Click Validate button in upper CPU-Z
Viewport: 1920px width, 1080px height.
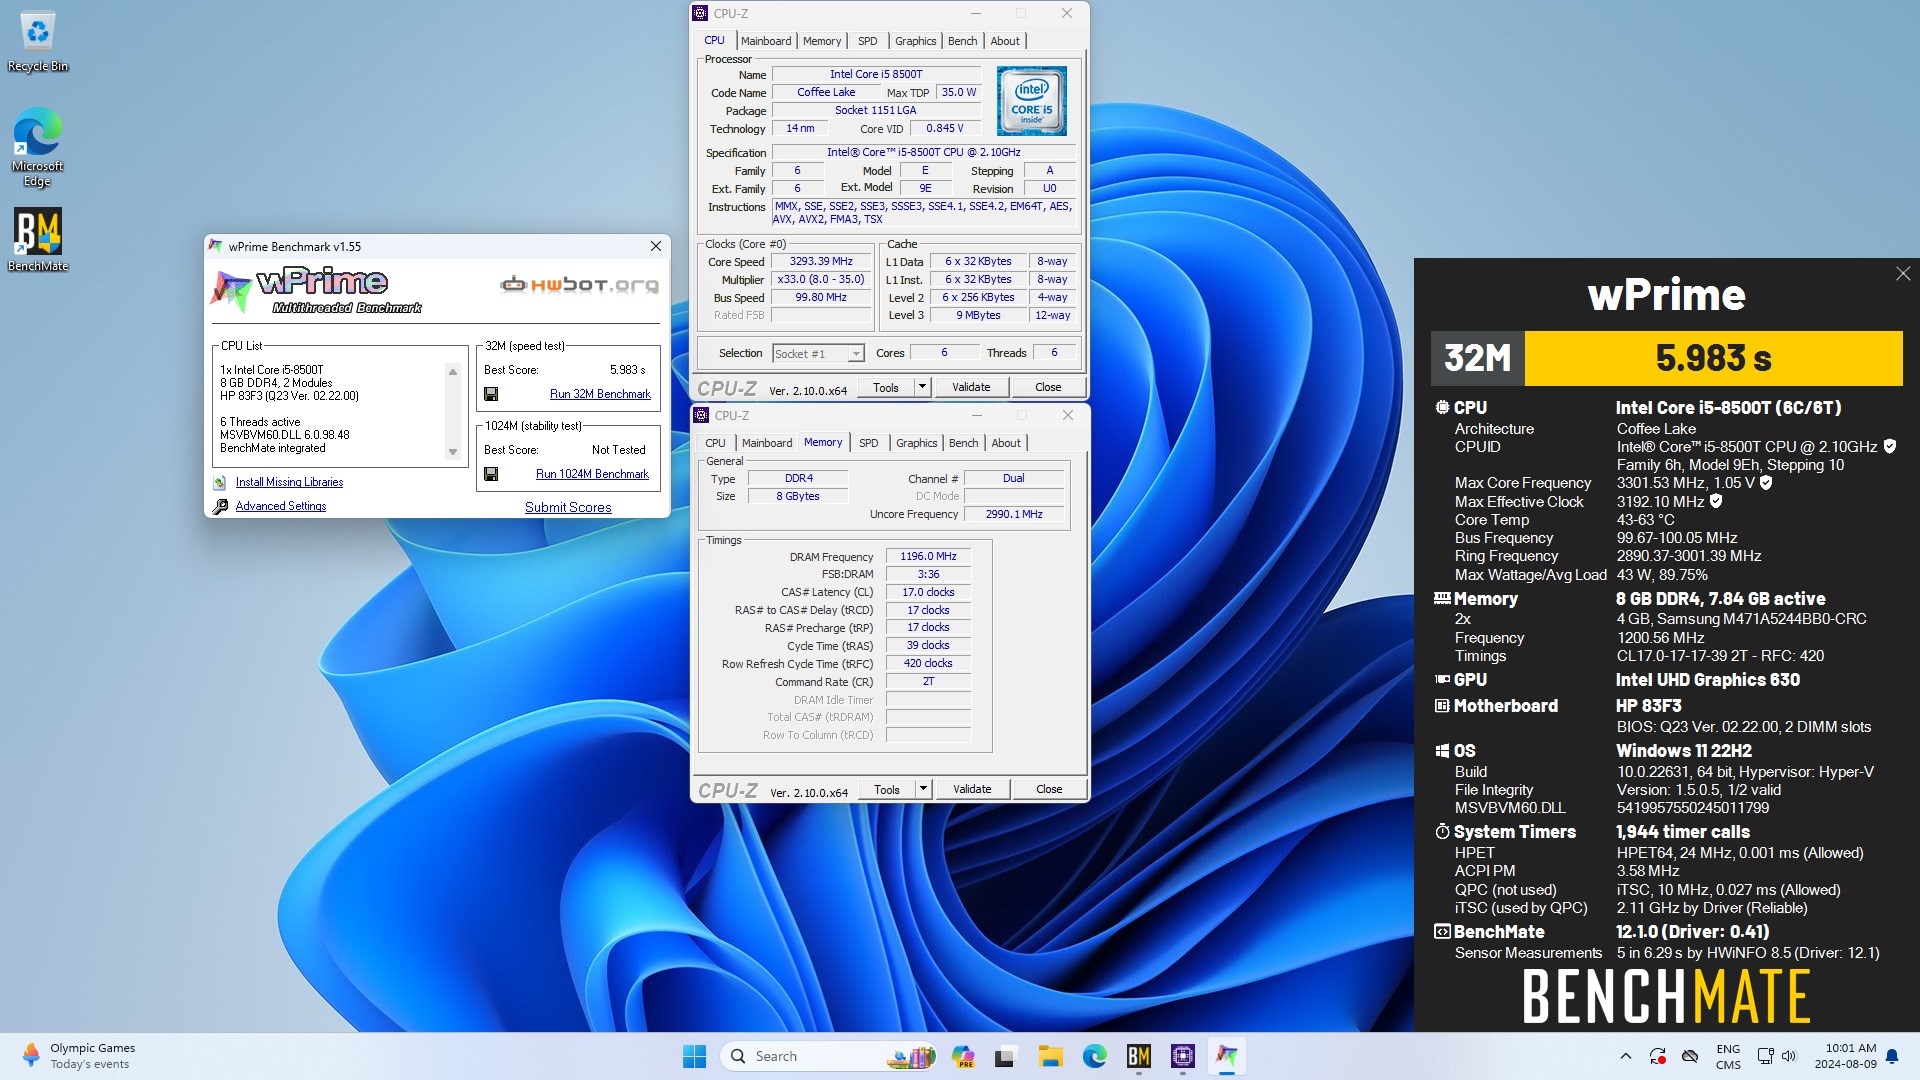coord(971,387)
